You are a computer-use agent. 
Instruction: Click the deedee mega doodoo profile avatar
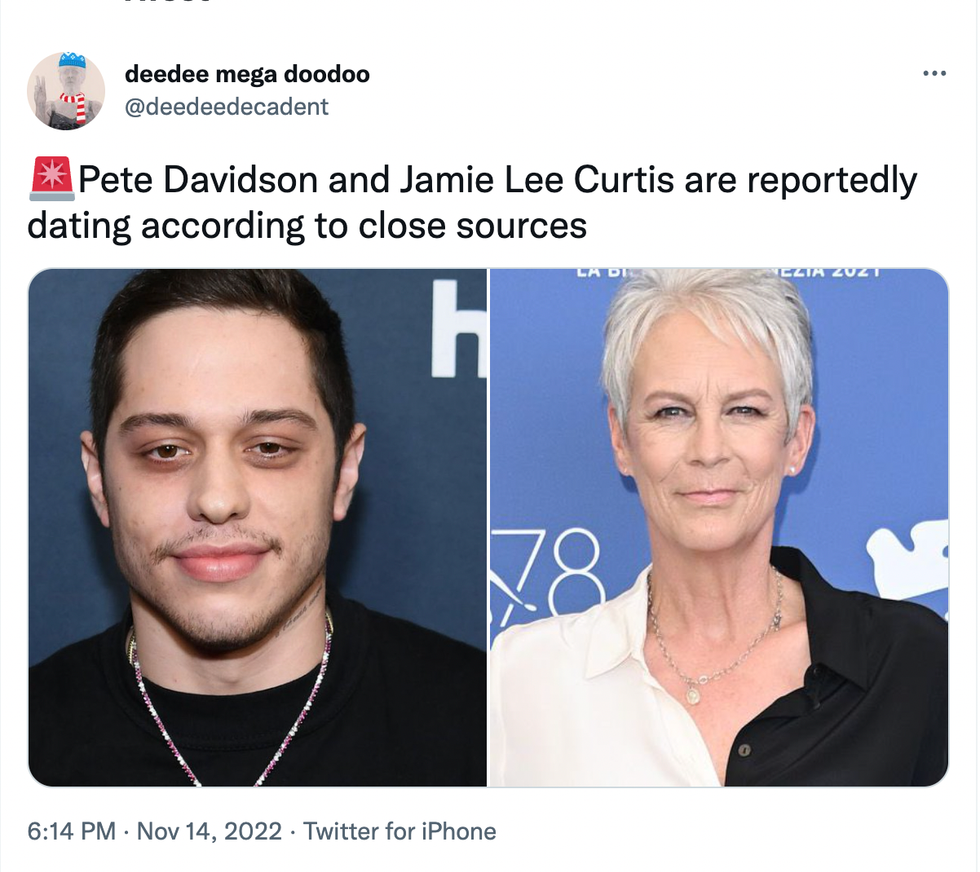click(x=66, y=91)
